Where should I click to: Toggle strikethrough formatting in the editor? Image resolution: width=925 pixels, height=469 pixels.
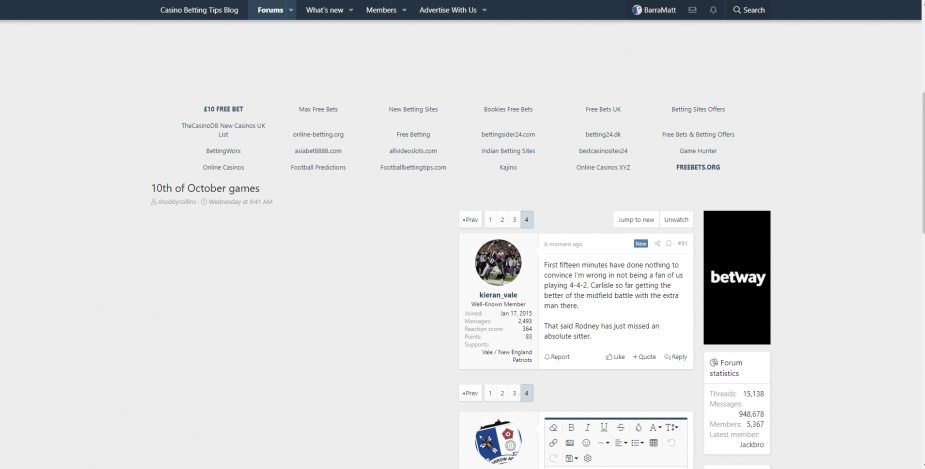620,427
